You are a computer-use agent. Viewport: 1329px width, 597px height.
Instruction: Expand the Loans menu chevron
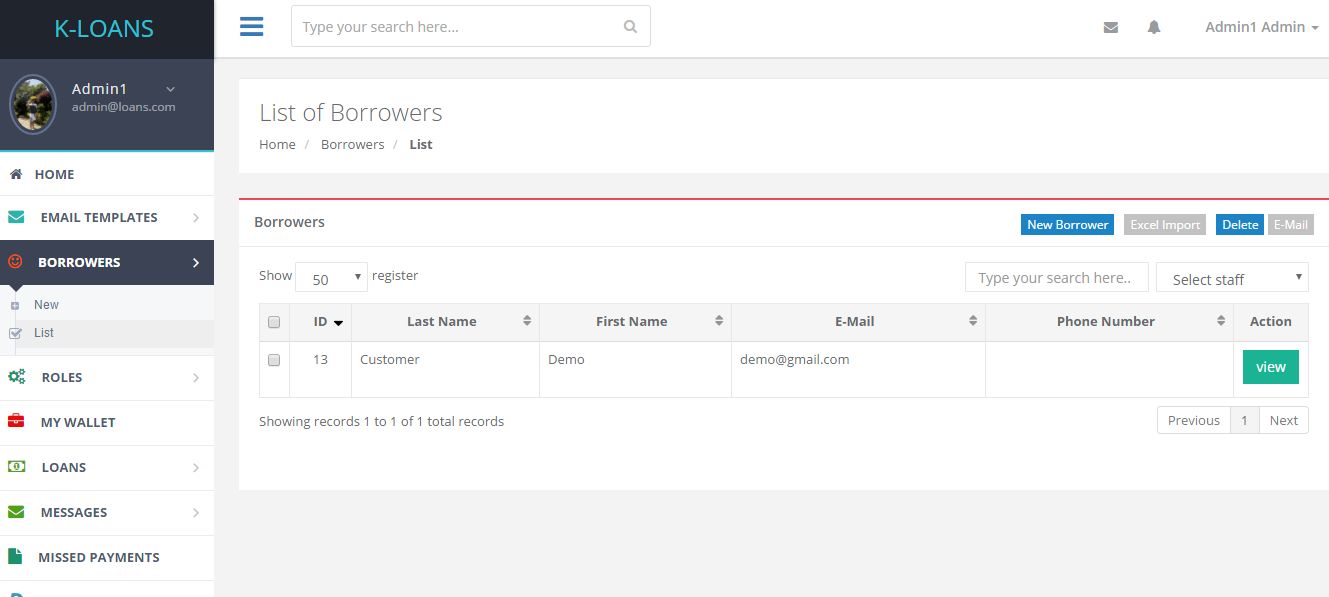tap(195, 467)
